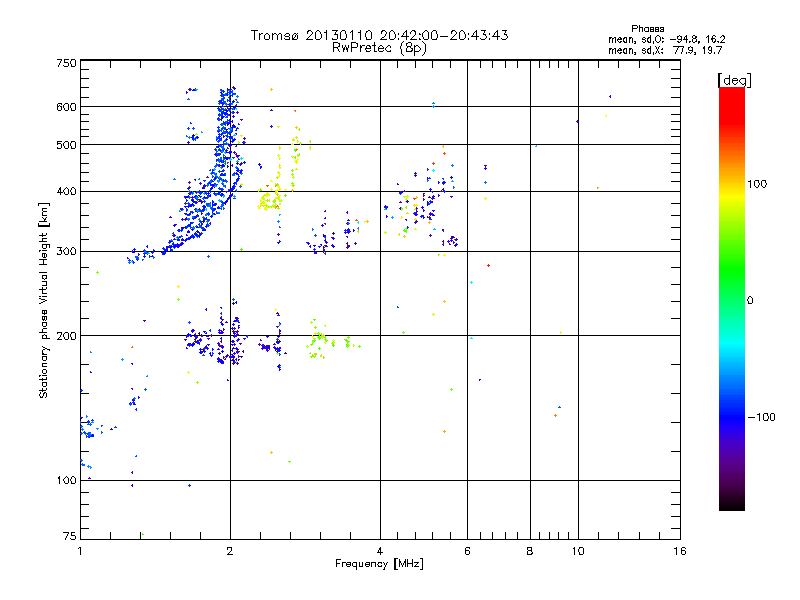Click the x-axis '4' tick label

[x=380, y=551]
